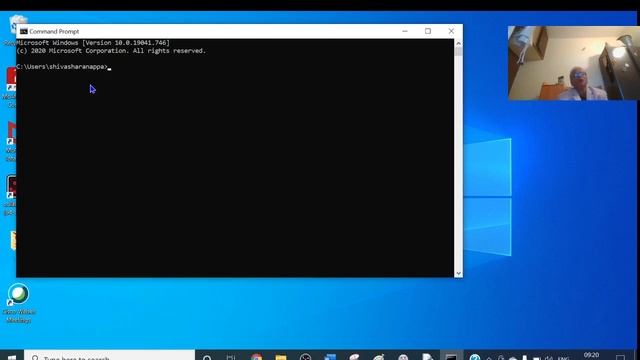640x360 pixels.
Task: Select the Cisco Webex Meetings desktop shortcut
Action: tap(19, 303)
